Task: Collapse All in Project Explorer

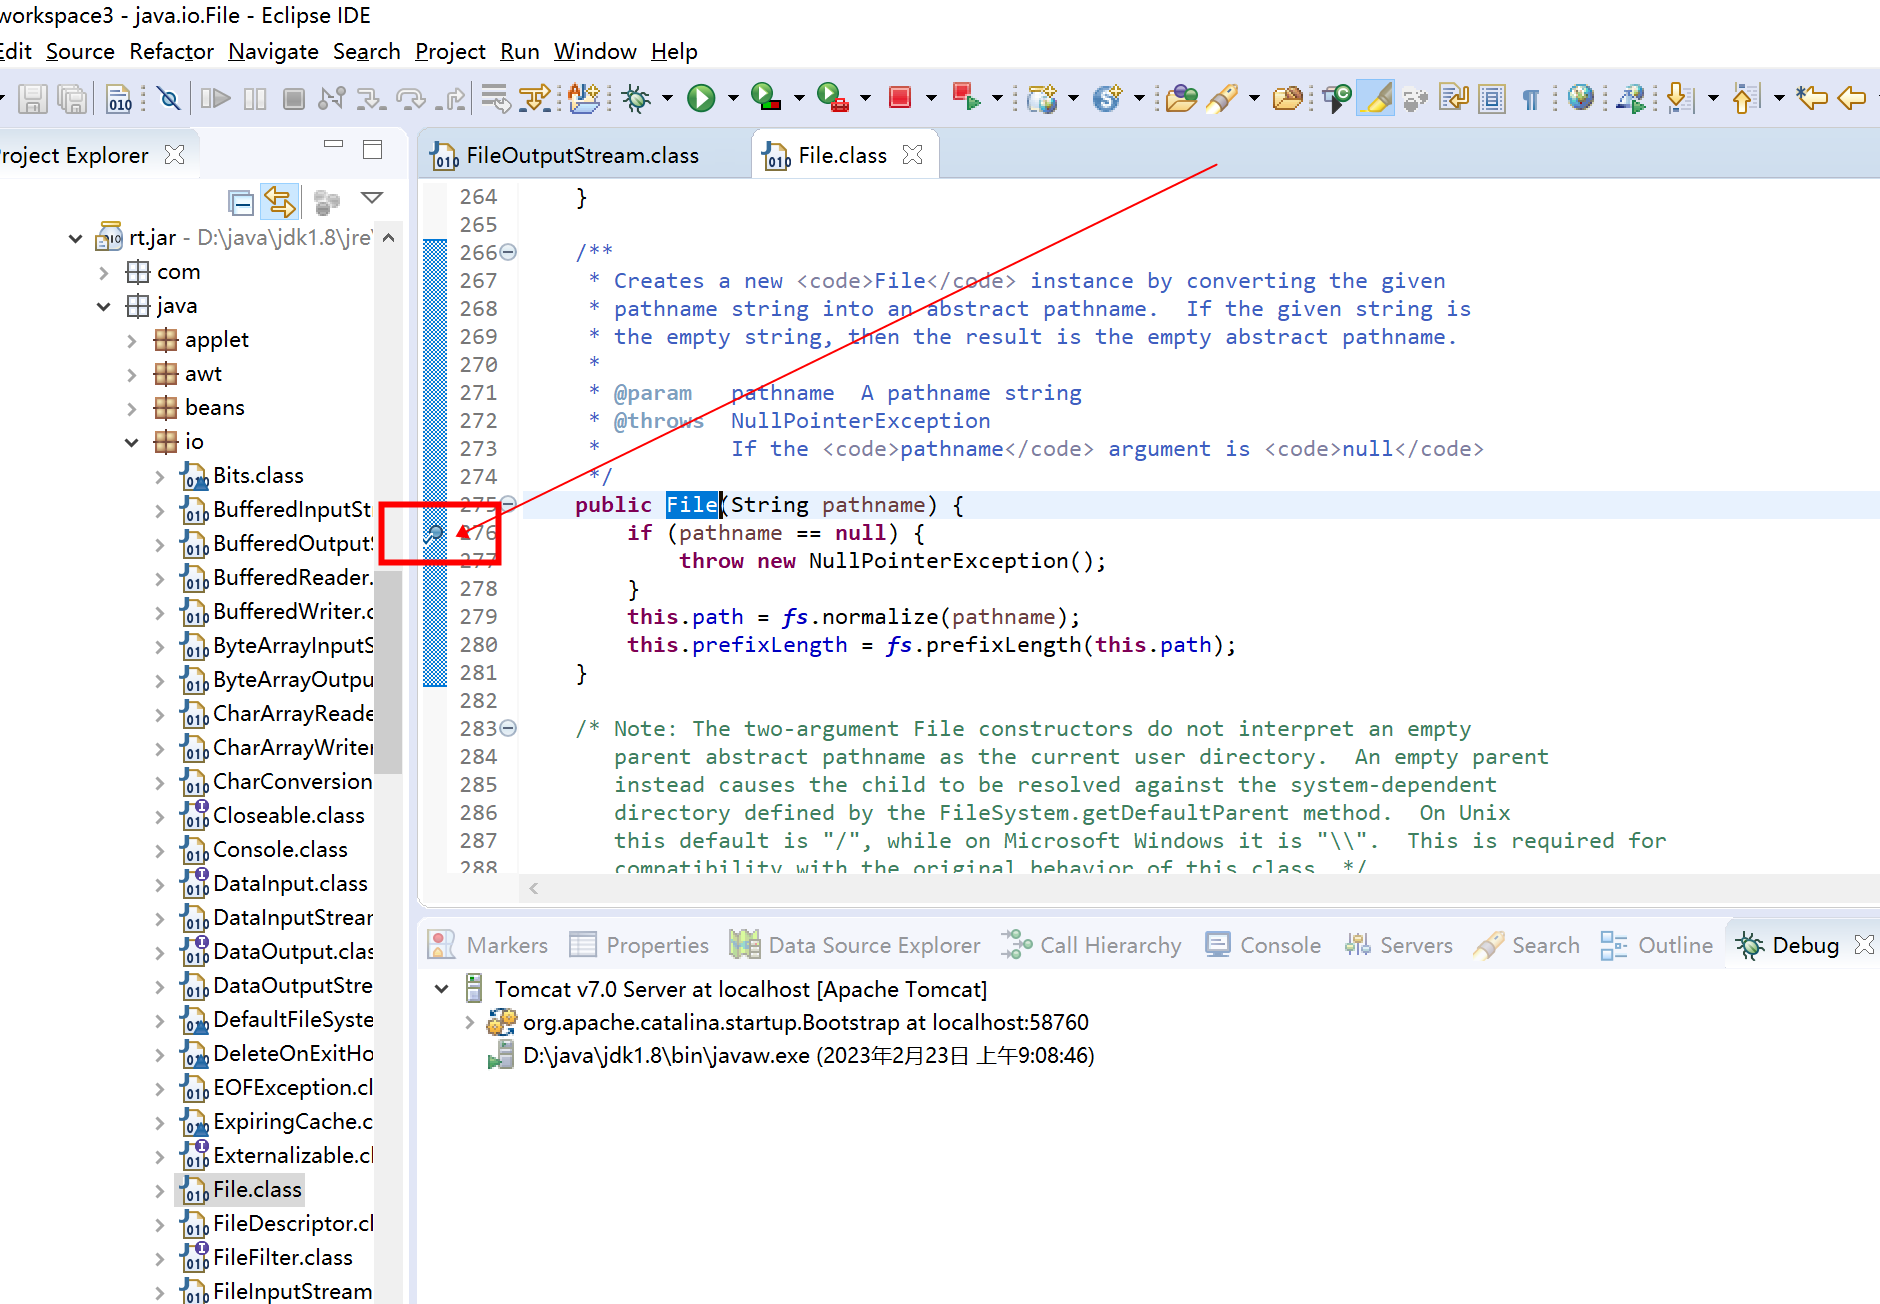Action: tap(240, 203)
